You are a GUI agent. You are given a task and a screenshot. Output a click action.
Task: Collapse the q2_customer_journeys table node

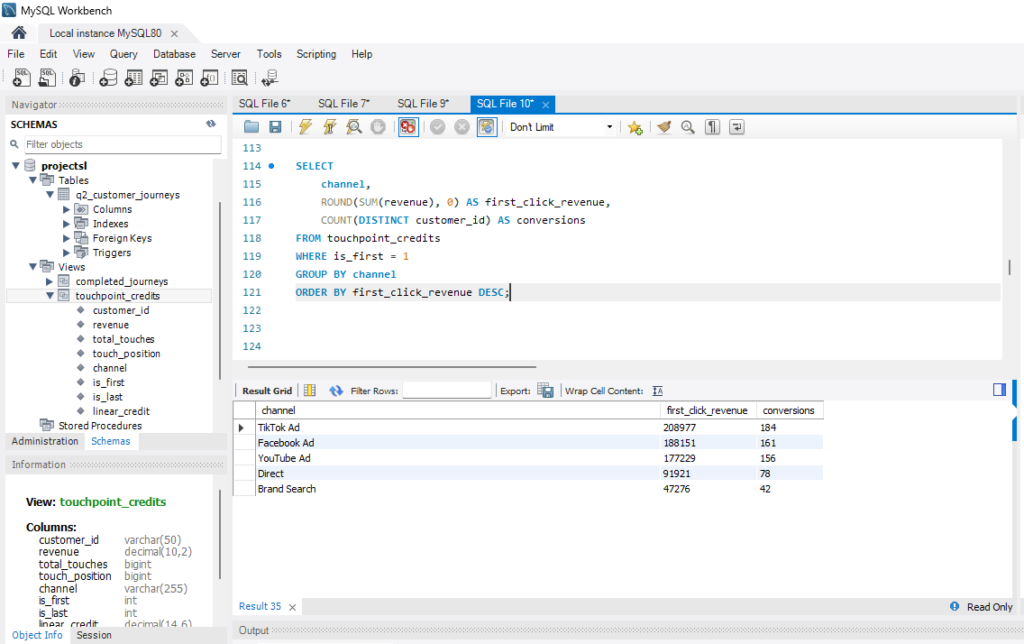pyautogui.click(x=50, y=195)
